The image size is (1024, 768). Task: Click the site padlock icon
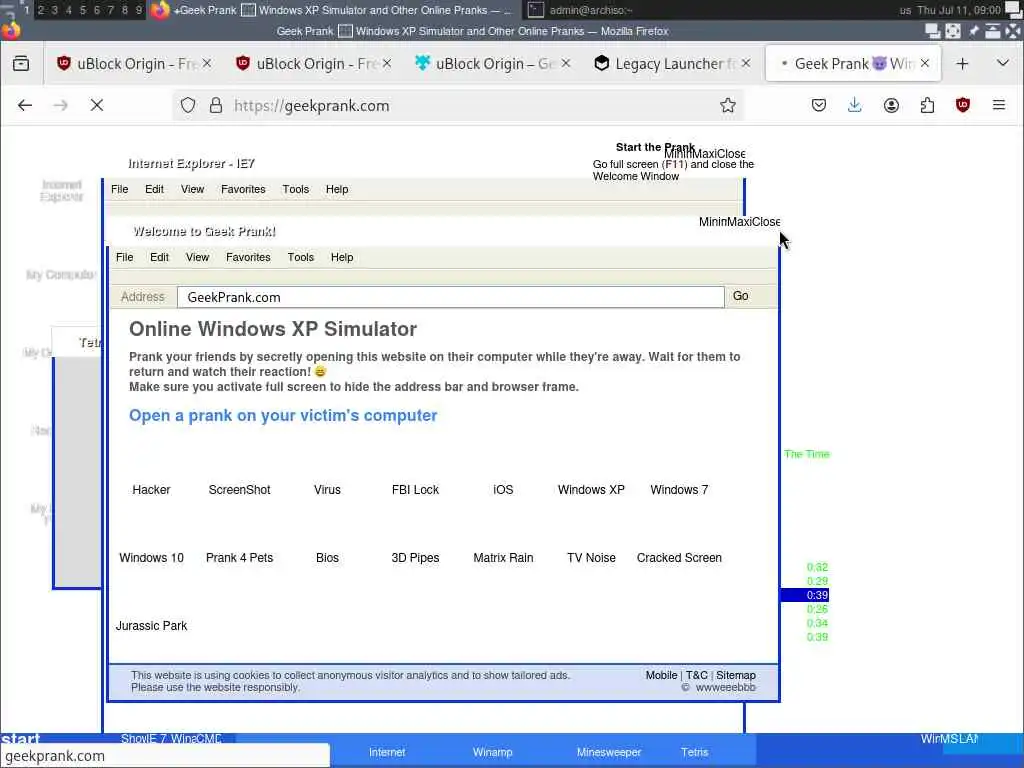(216, 105)
